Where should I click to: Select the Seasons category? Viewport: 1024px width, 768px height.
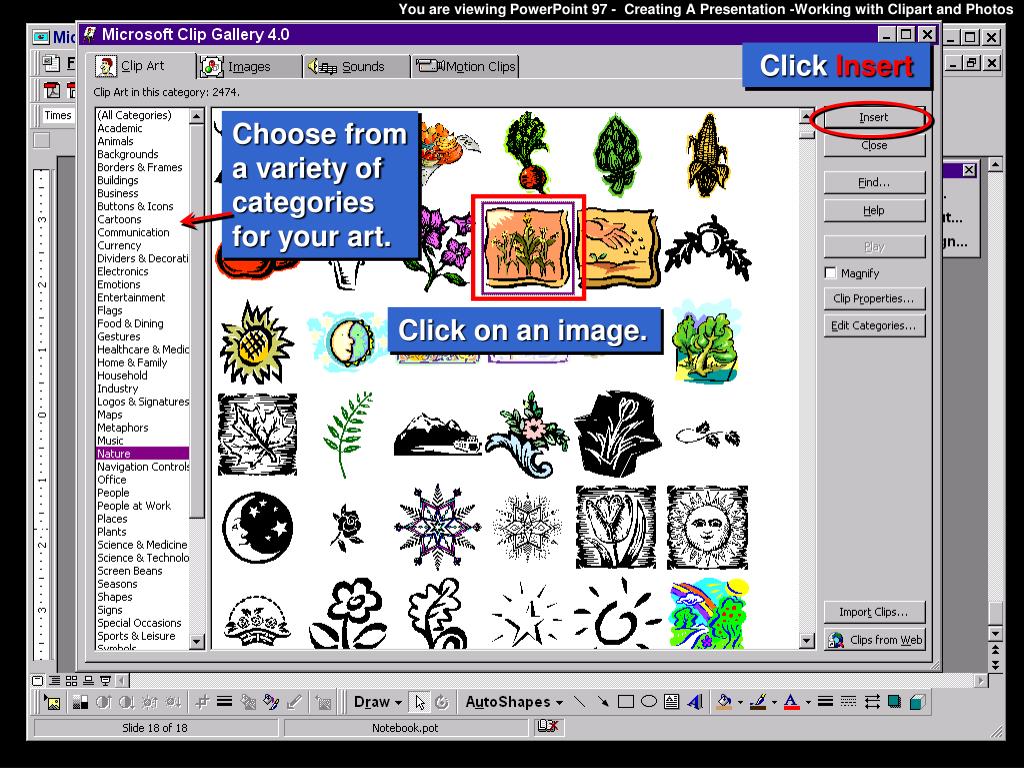click(118, 584)
